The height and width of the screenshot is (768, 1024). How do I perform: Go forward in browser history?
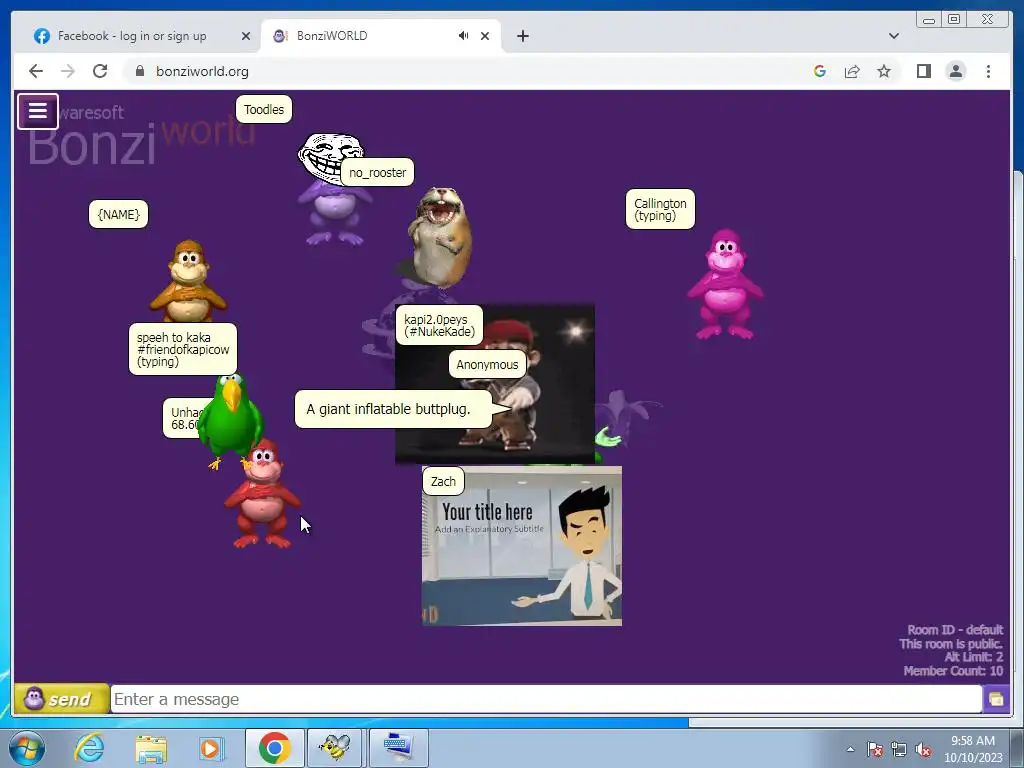(x=68, y=71)
